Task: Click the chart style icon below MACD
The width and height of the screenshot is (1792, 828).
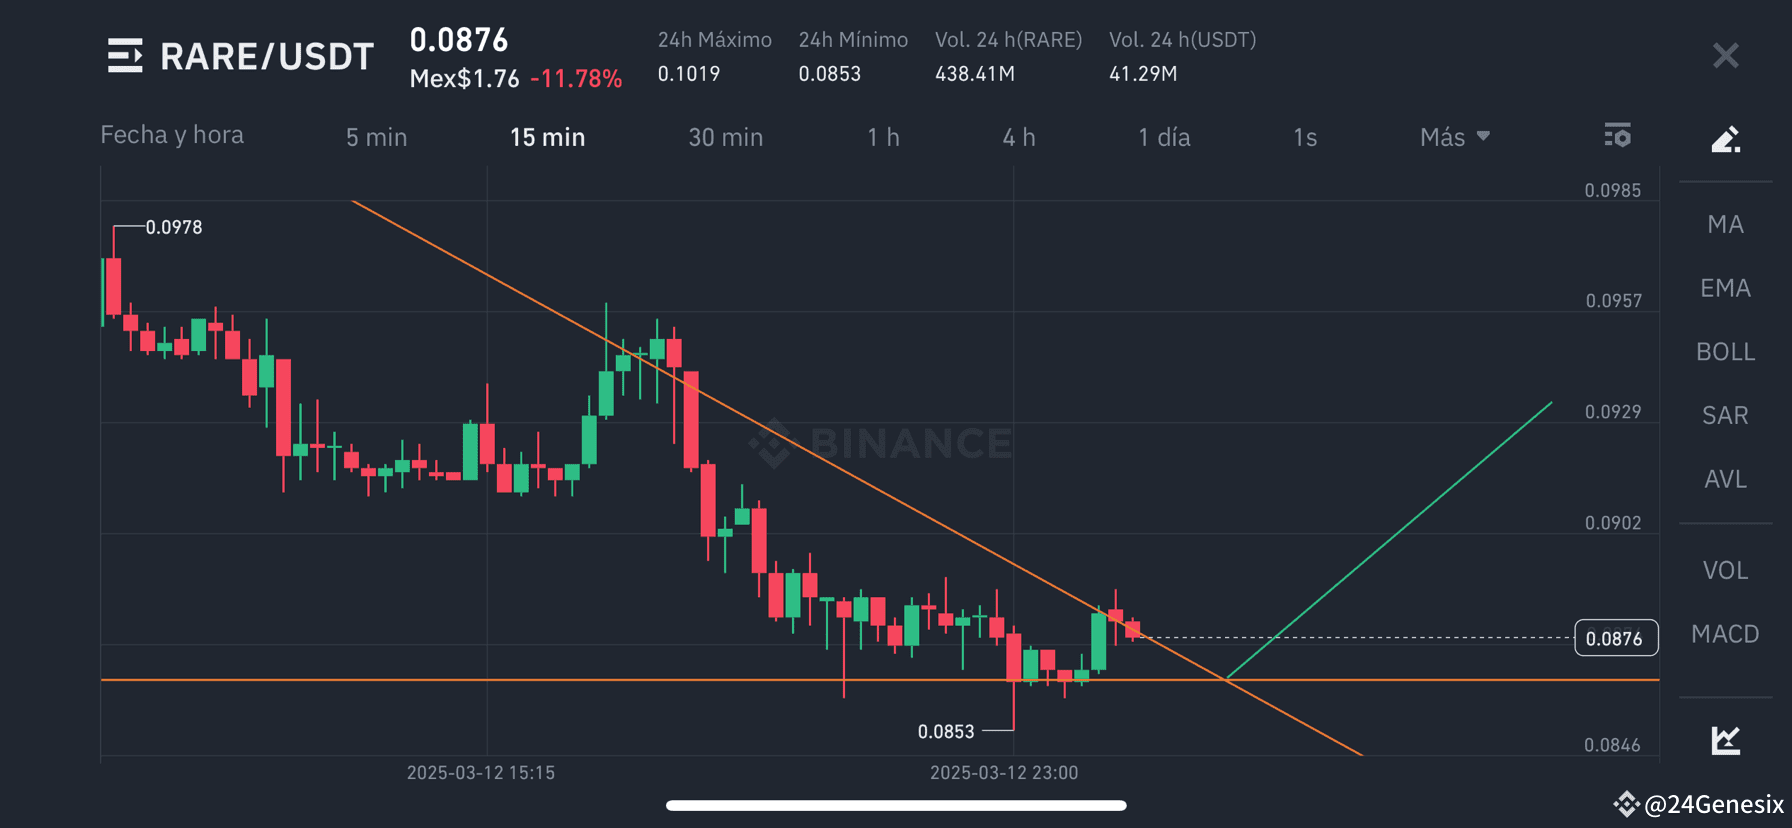Action: pos(1725,740)
